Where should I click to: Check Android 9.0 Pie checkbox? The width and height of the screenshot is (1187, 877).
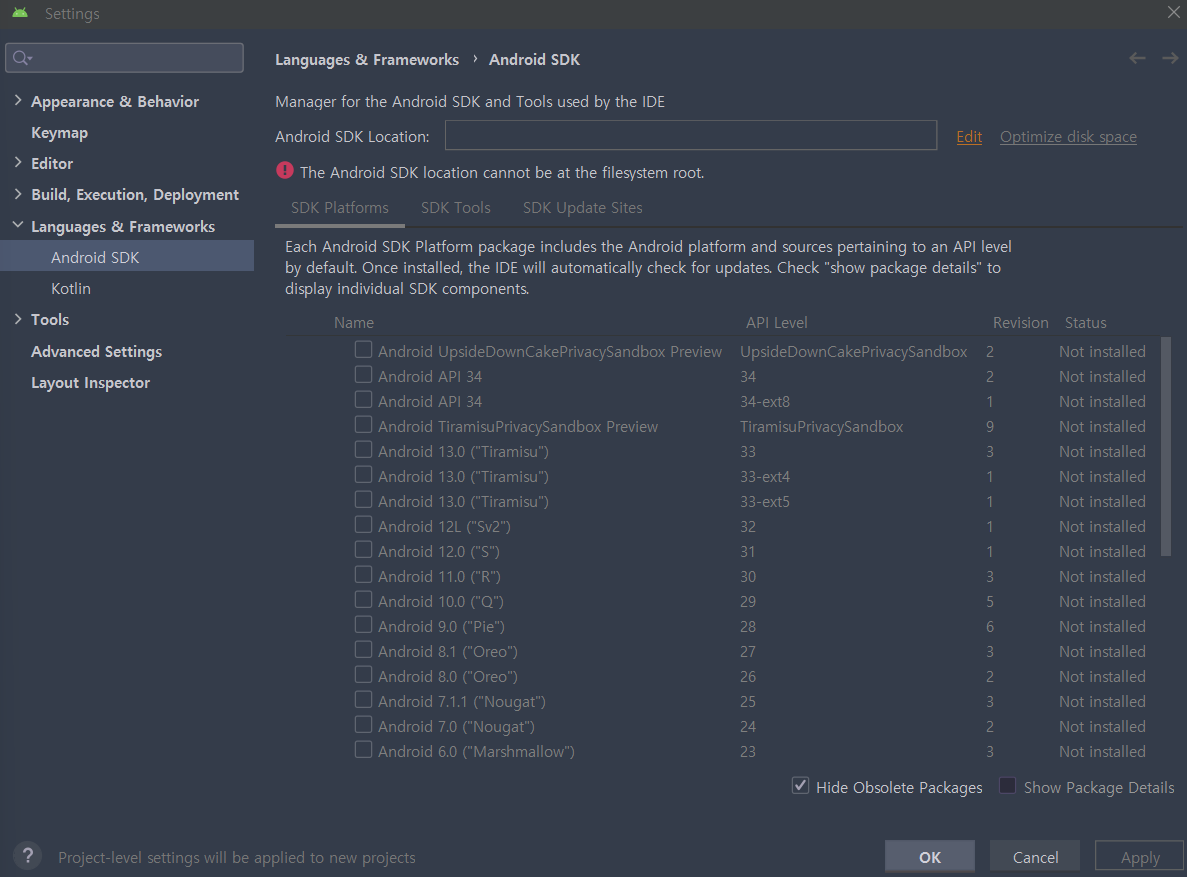coord(363,625)
